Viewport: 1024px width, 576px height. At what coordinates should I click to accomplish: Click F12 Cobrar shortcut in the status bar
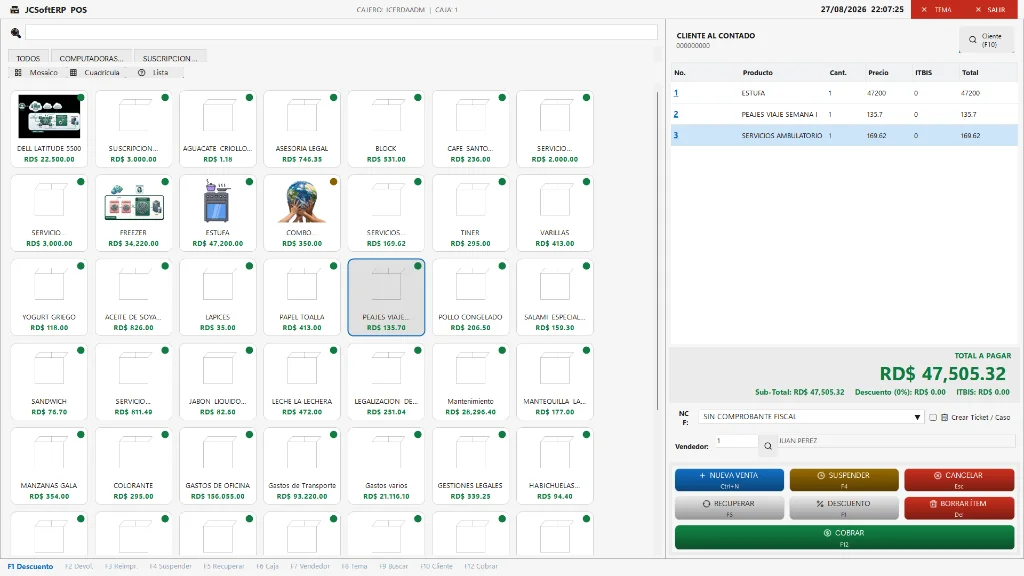click(x=481, y=566)
